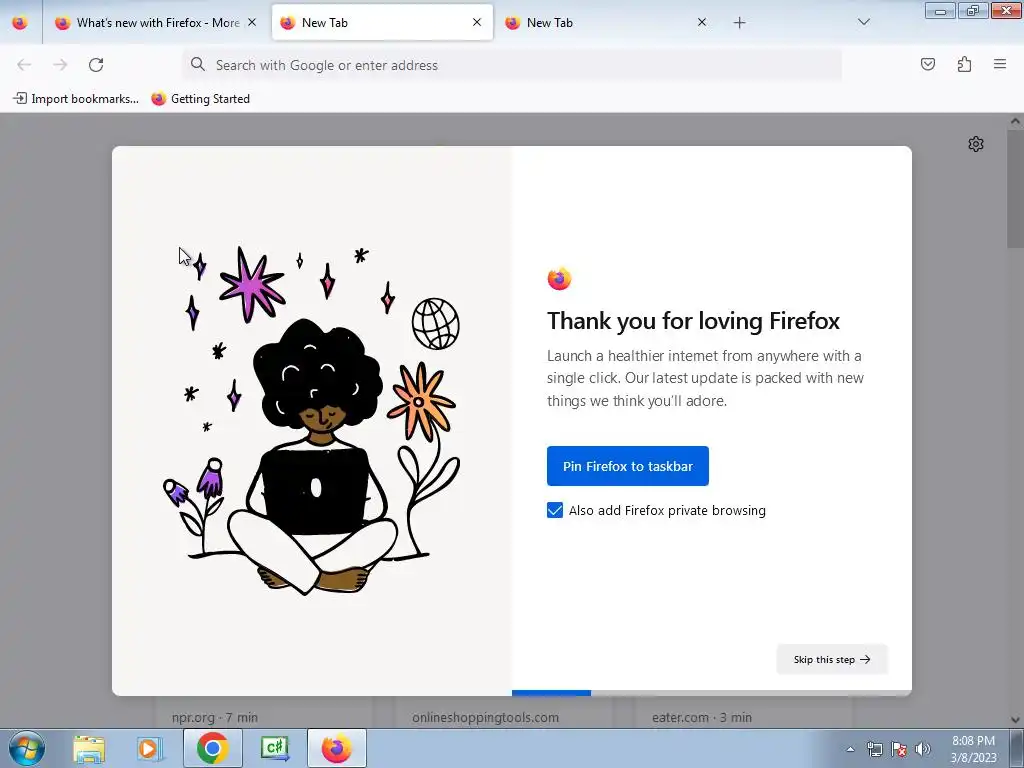Screen dimensions: 1024x768
Task: Click the page vertical scrollbar thumb
Action: 1015,189
